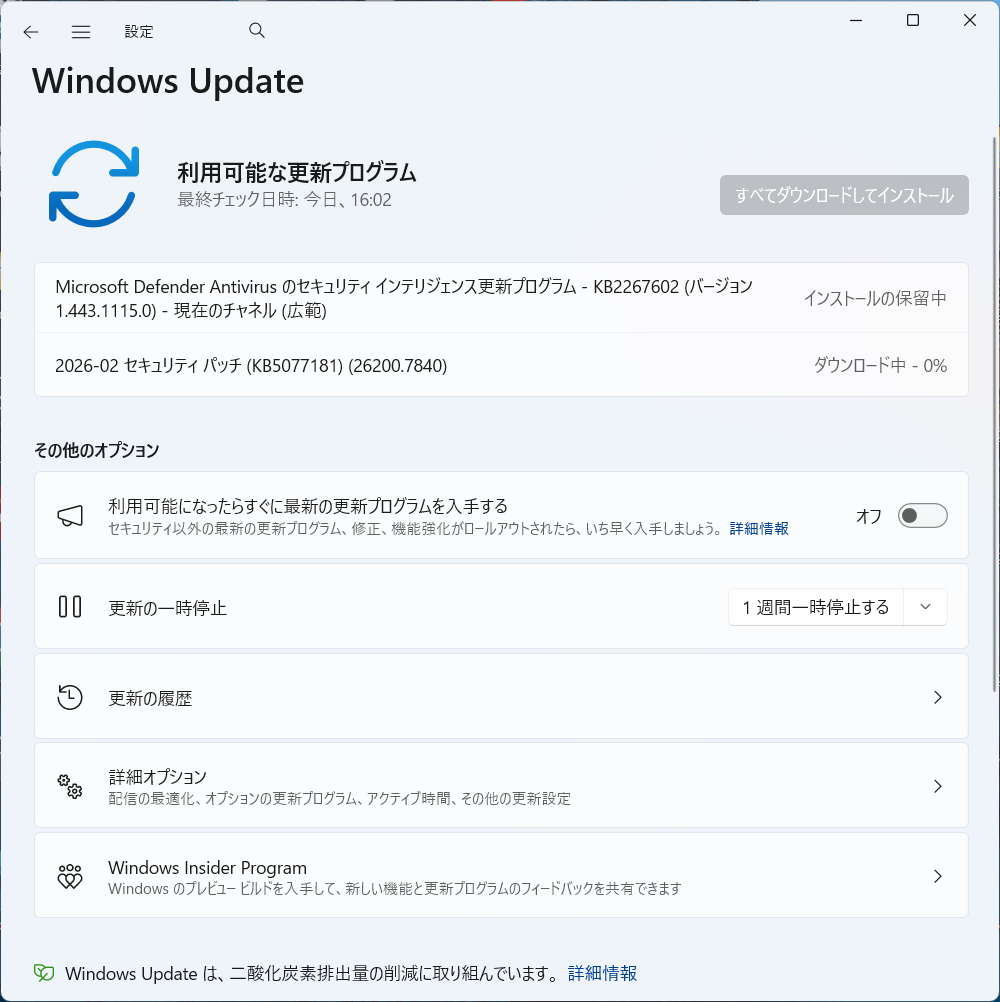Click the 1 週間一時停止する button
Screen dimensions: 1000x1002
[x=816, y=606]
